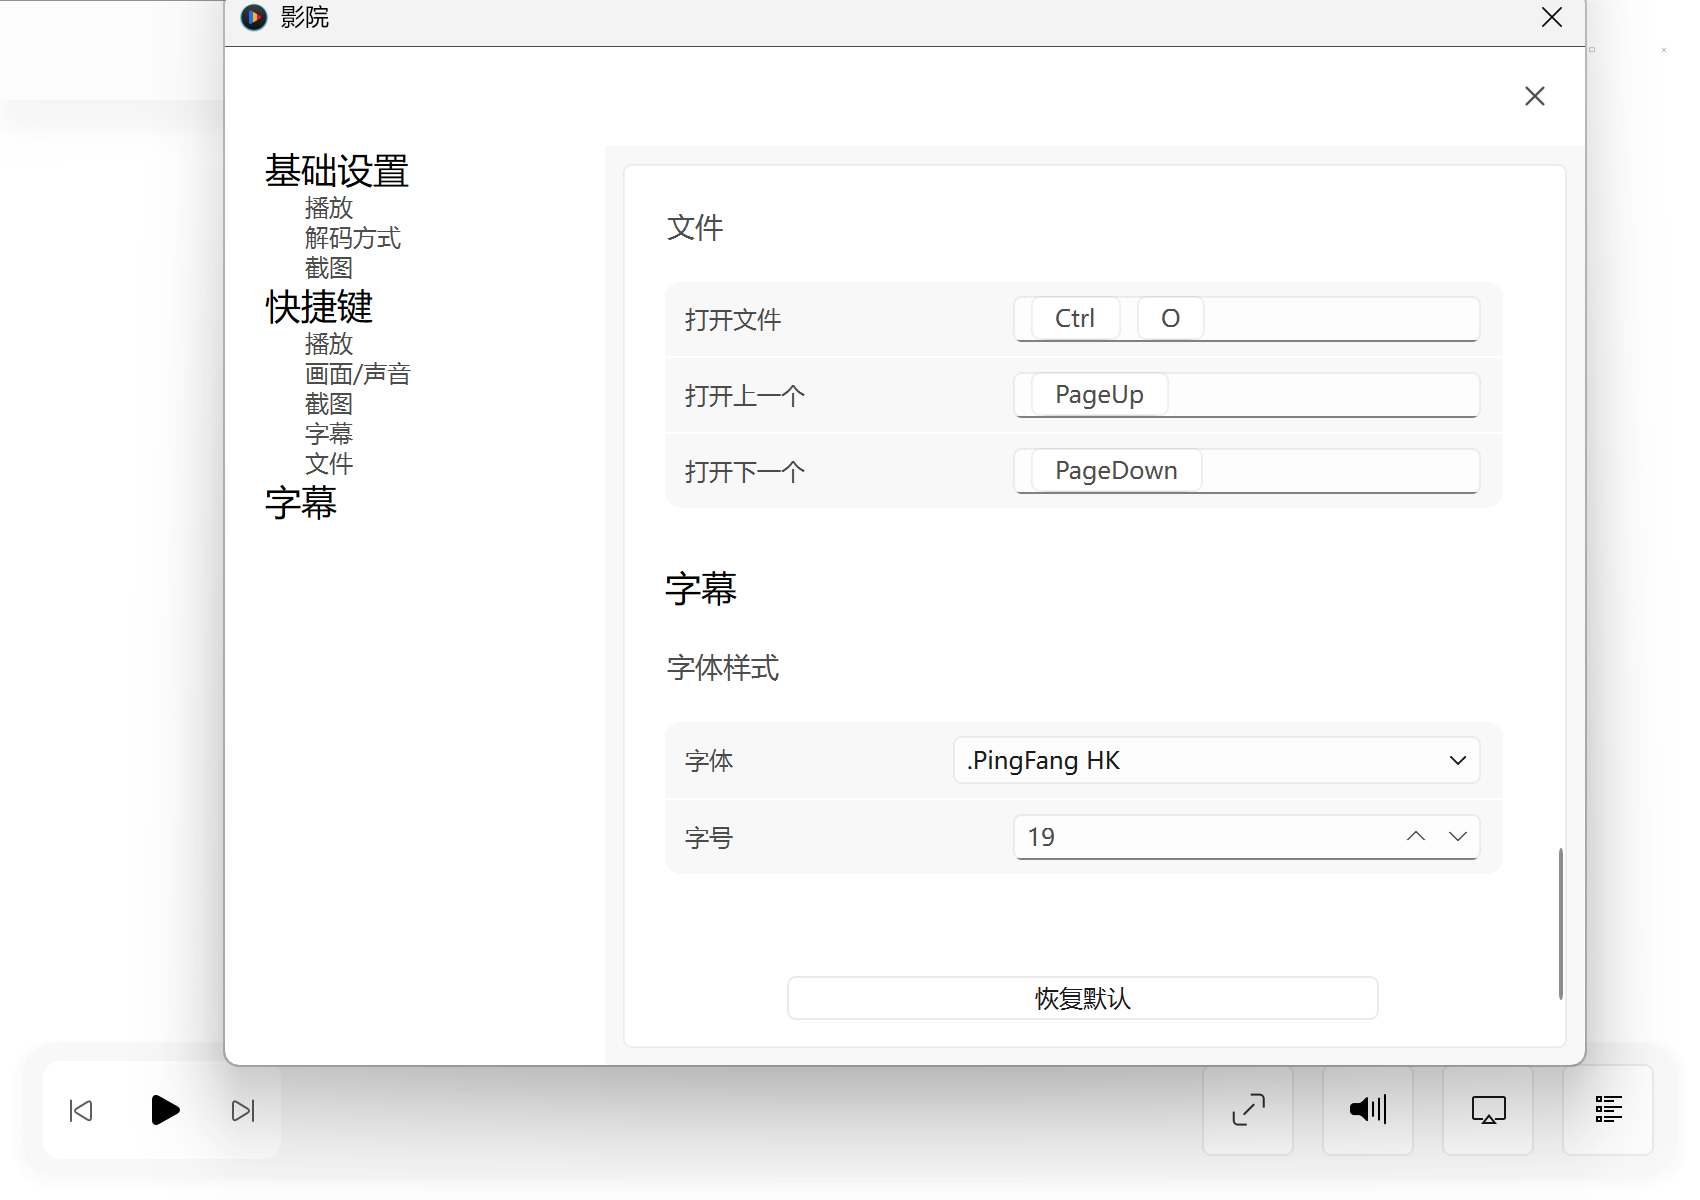Open 播放 under 基础设置
1700x1200 pixels.
coord(329,208)
